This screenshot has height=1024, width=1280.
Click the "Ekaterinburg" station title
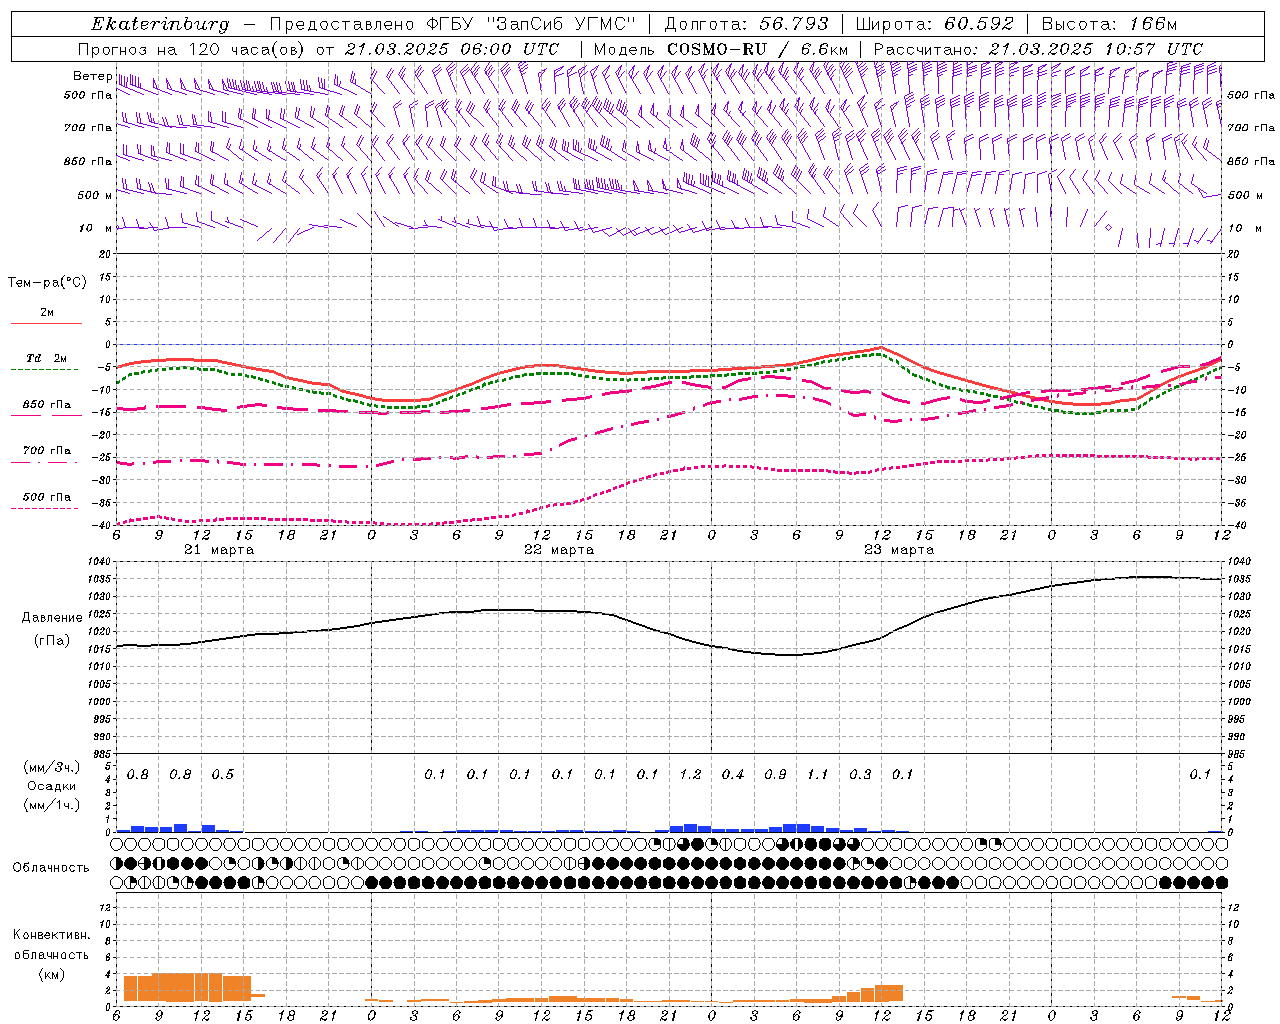pyautogui.click(x=160, y=24)
